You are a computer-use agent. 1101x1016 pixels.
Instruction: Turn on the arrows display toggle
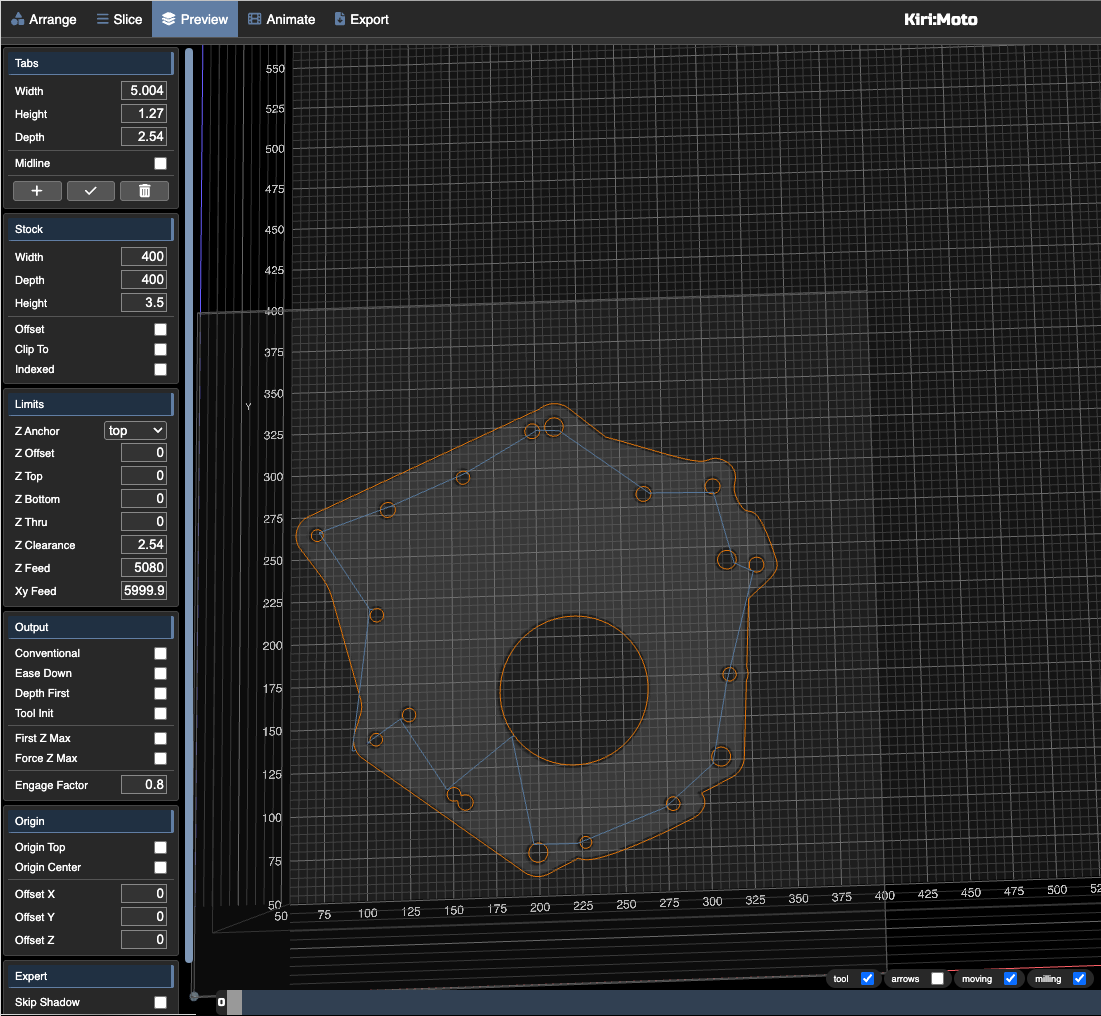point(937,979)
